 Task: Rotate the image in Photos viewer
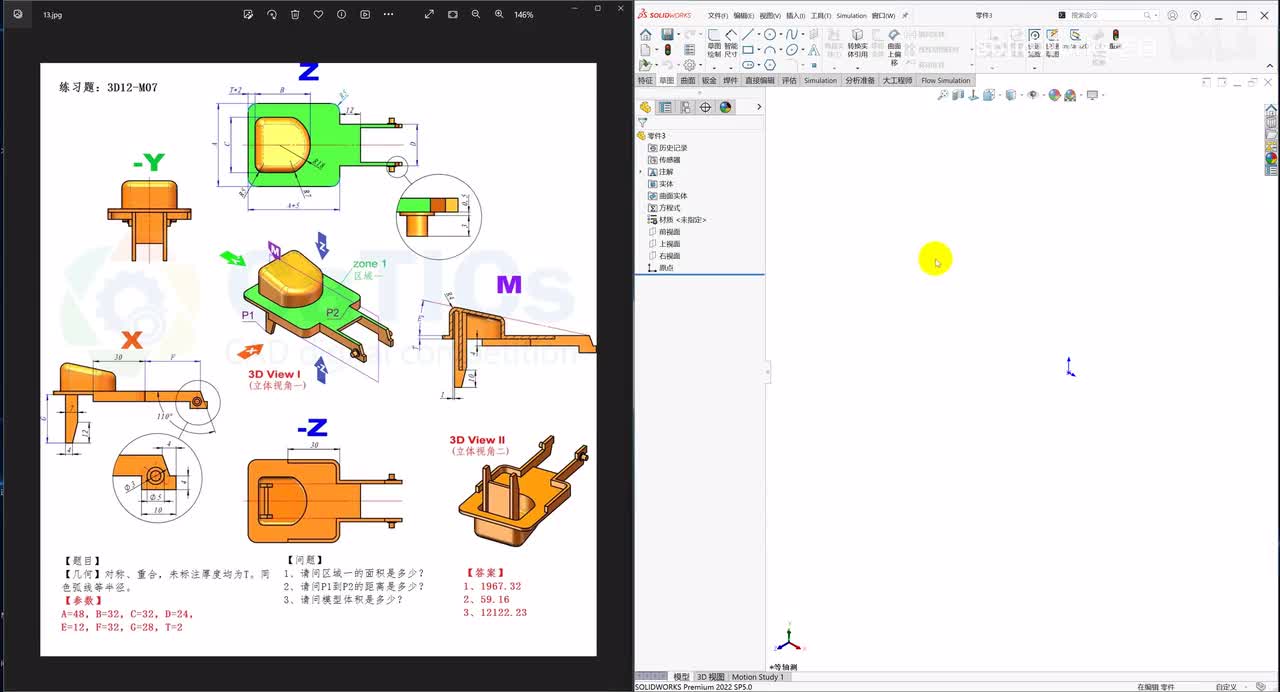tap(272, 14)
